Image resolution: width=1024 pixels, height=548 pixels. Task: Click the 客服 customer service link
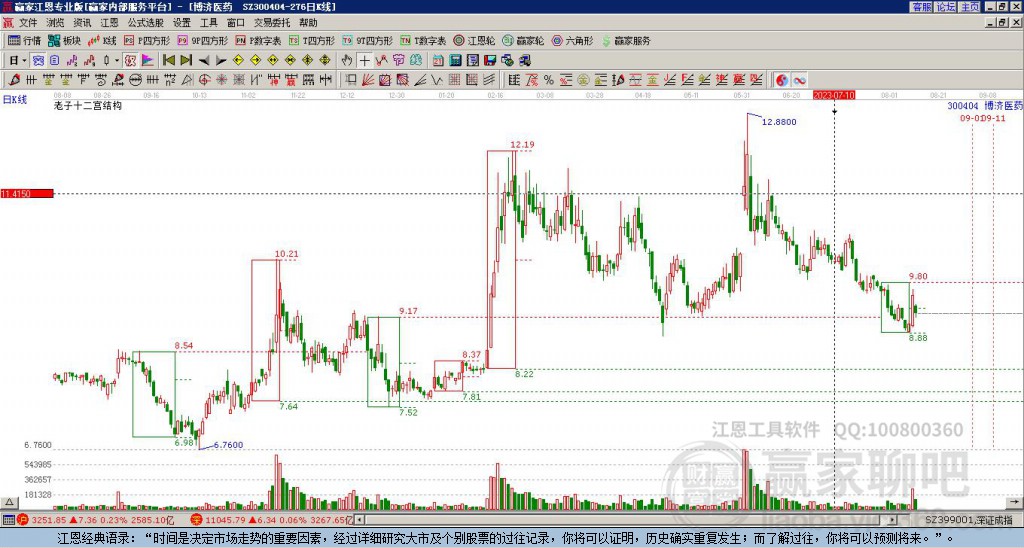[x=921, y=7]
